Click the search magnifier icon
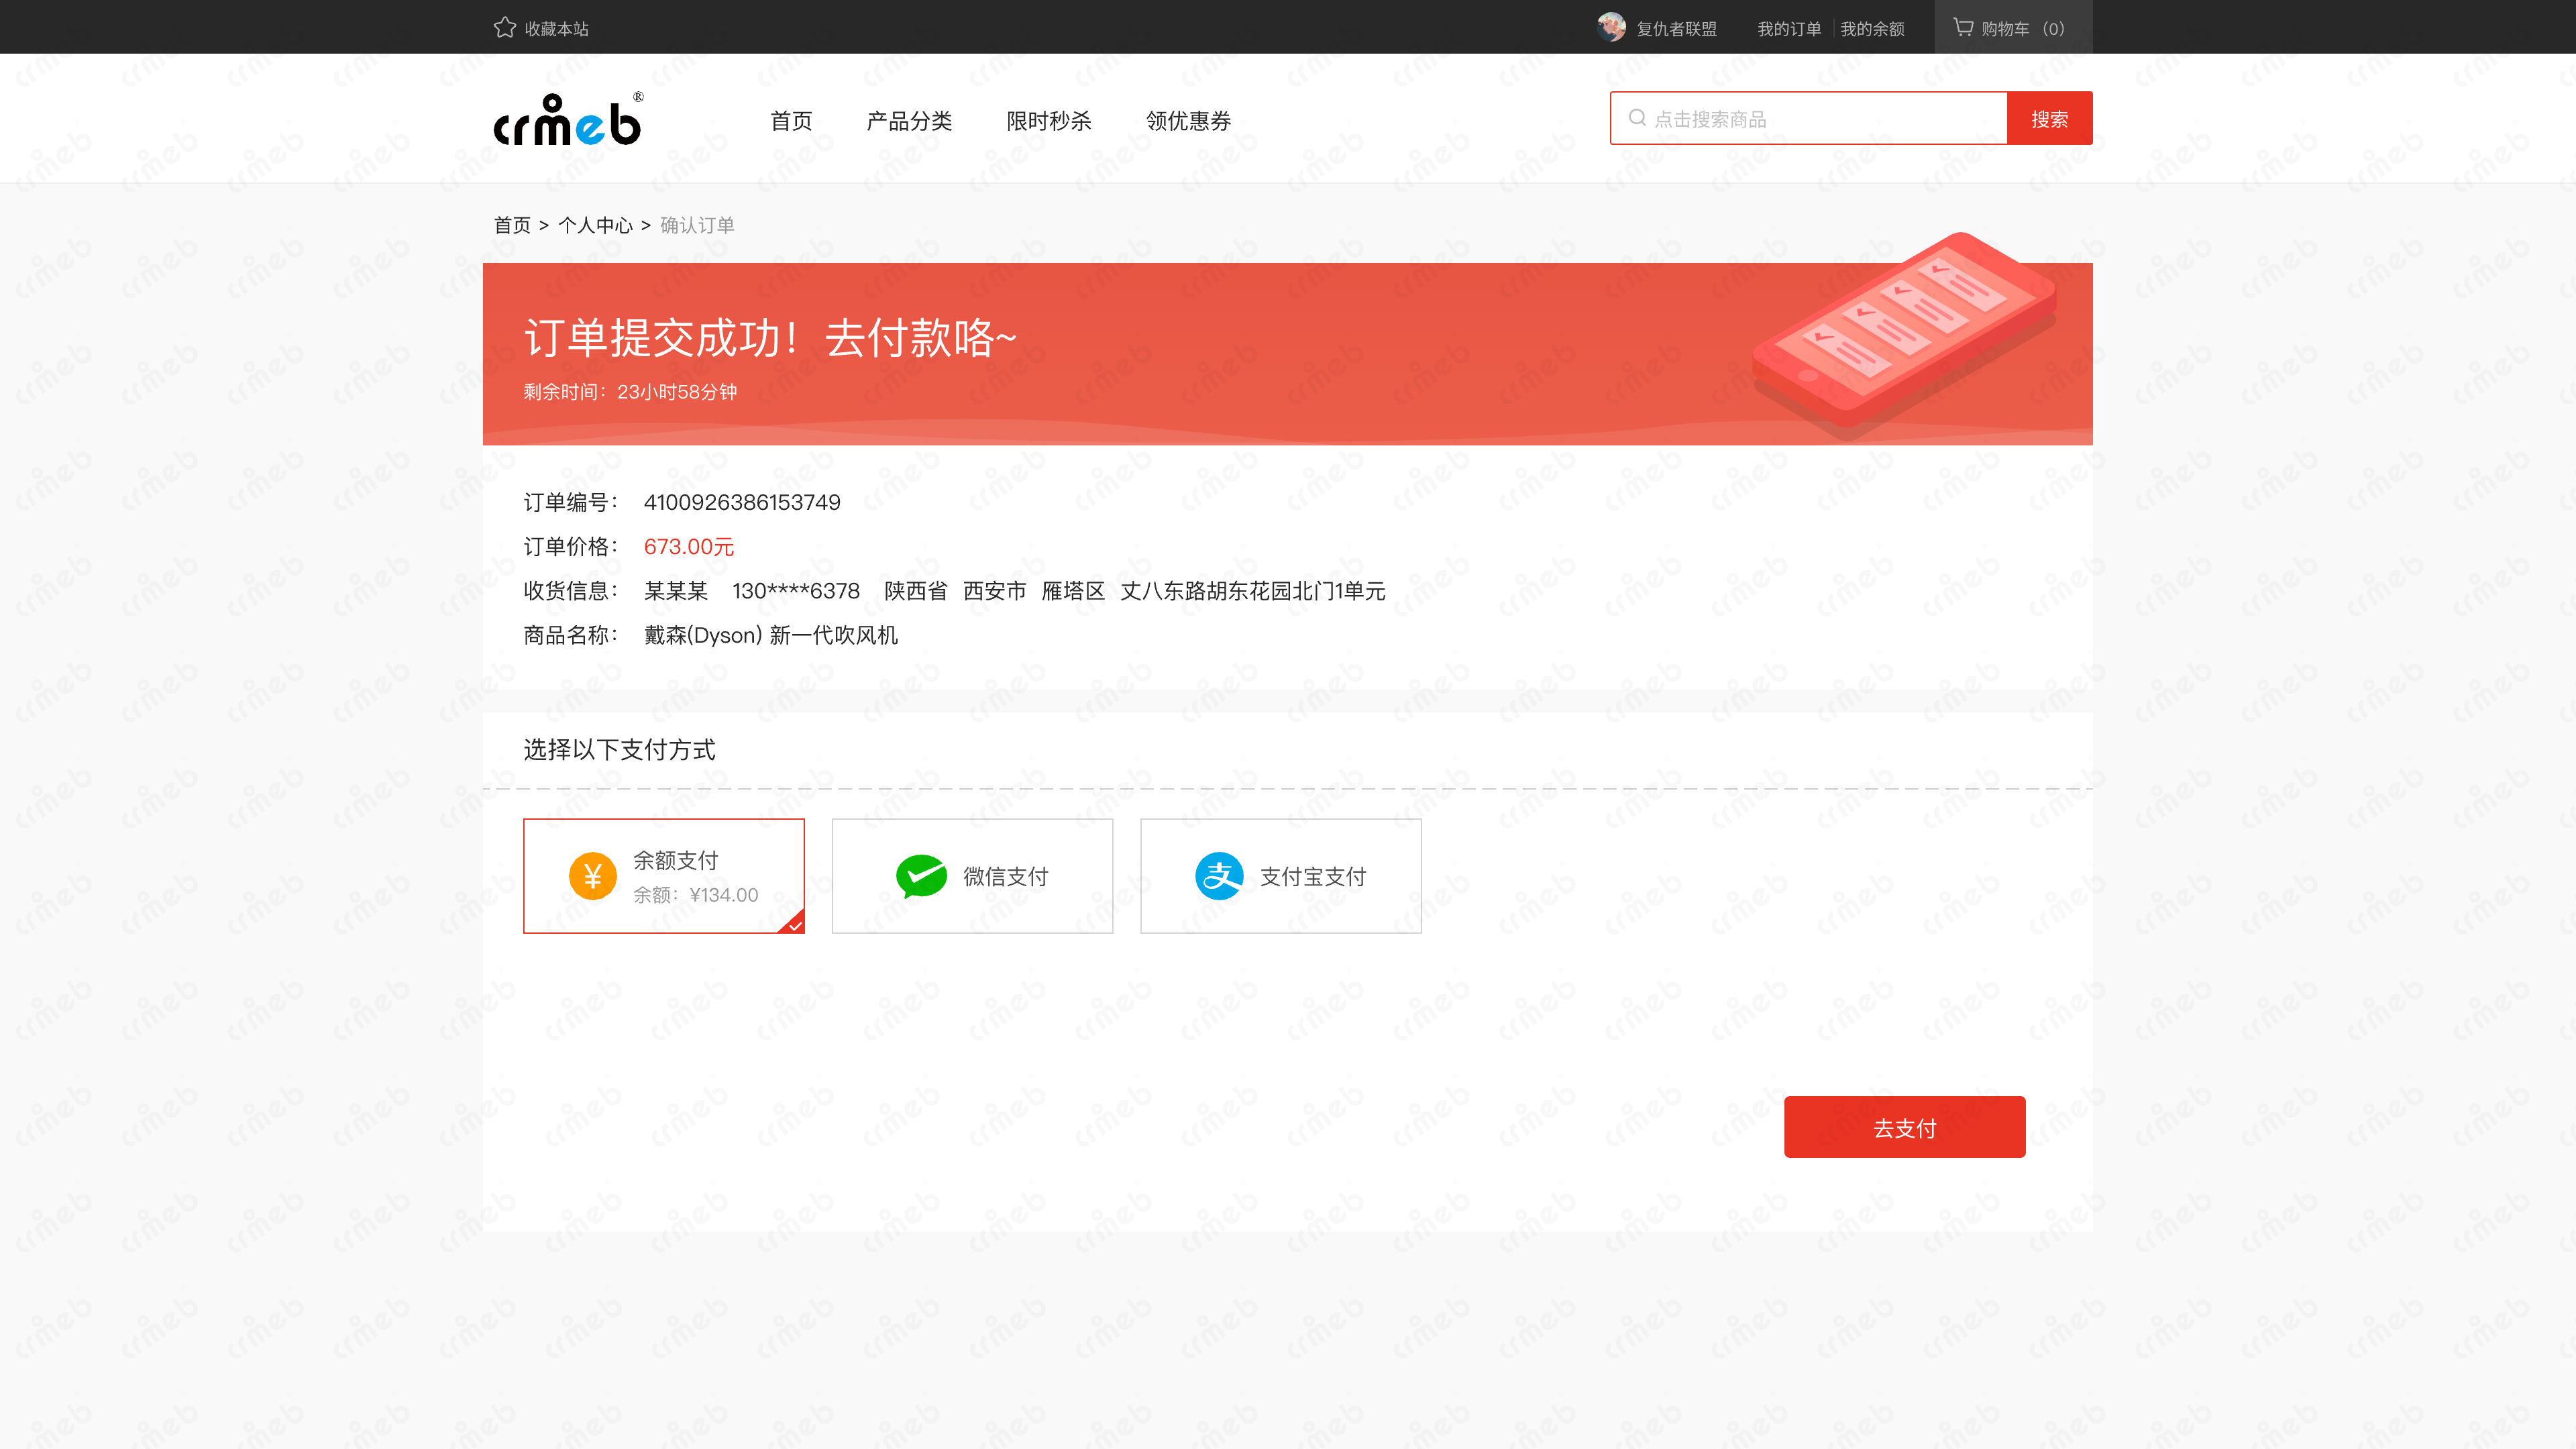Image resolution: width=2576 pixels, height=1449 pixels. coord(1637,118)
